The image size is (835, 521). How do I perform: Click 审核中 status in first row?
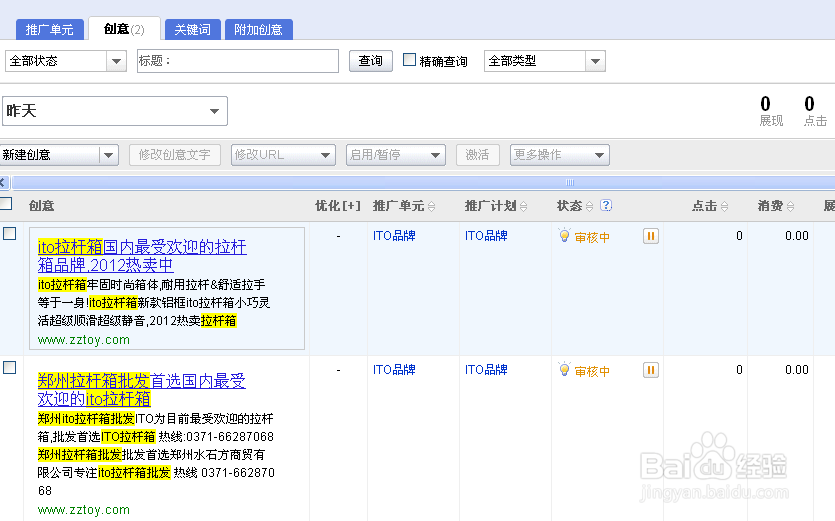tap(592, 238)
